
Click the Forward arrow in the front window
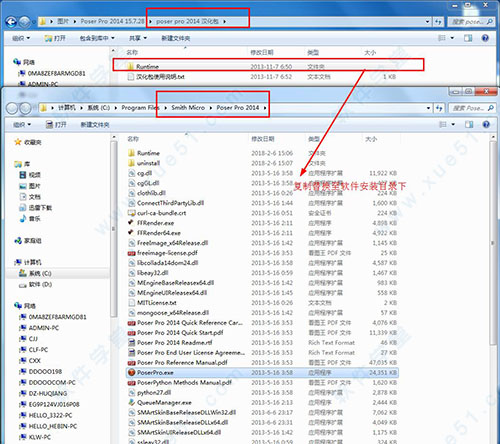[x=25, y=108]
